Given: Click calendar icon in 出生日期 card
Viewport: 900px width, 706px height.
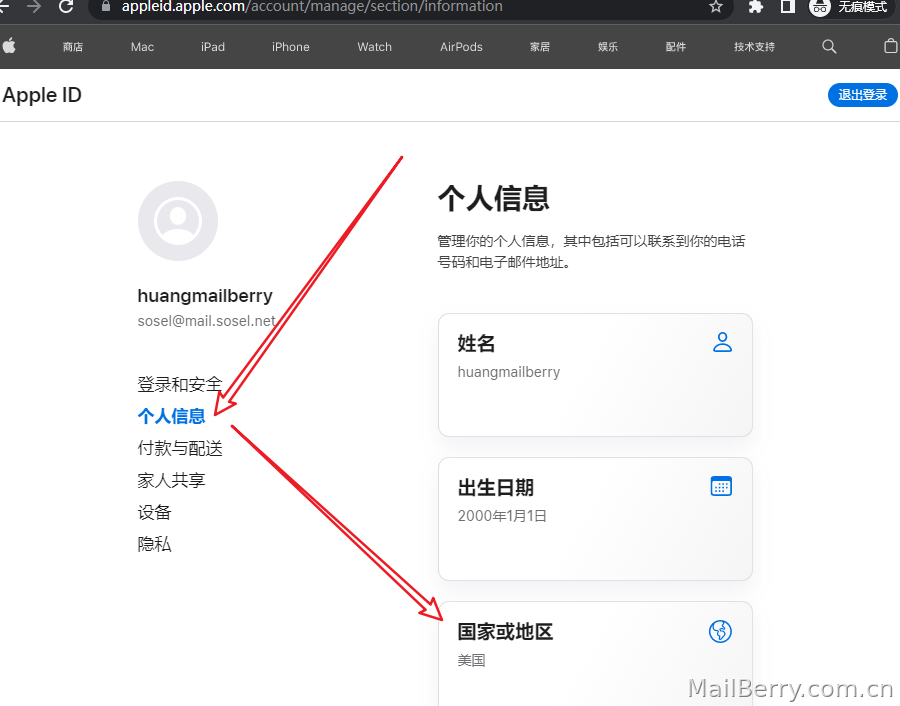Looking at the screenshot, I should (721, 486).
